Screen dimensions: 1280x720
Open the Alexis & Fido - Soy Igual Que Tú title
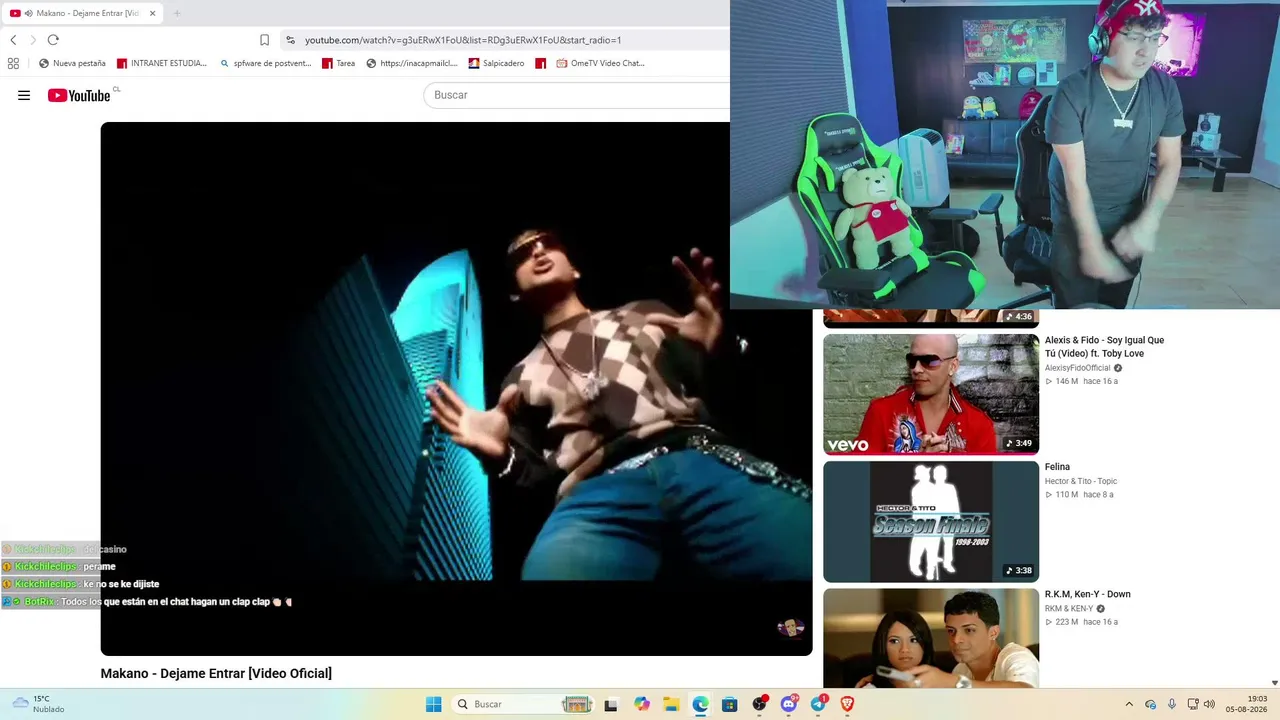(1104, 347)
